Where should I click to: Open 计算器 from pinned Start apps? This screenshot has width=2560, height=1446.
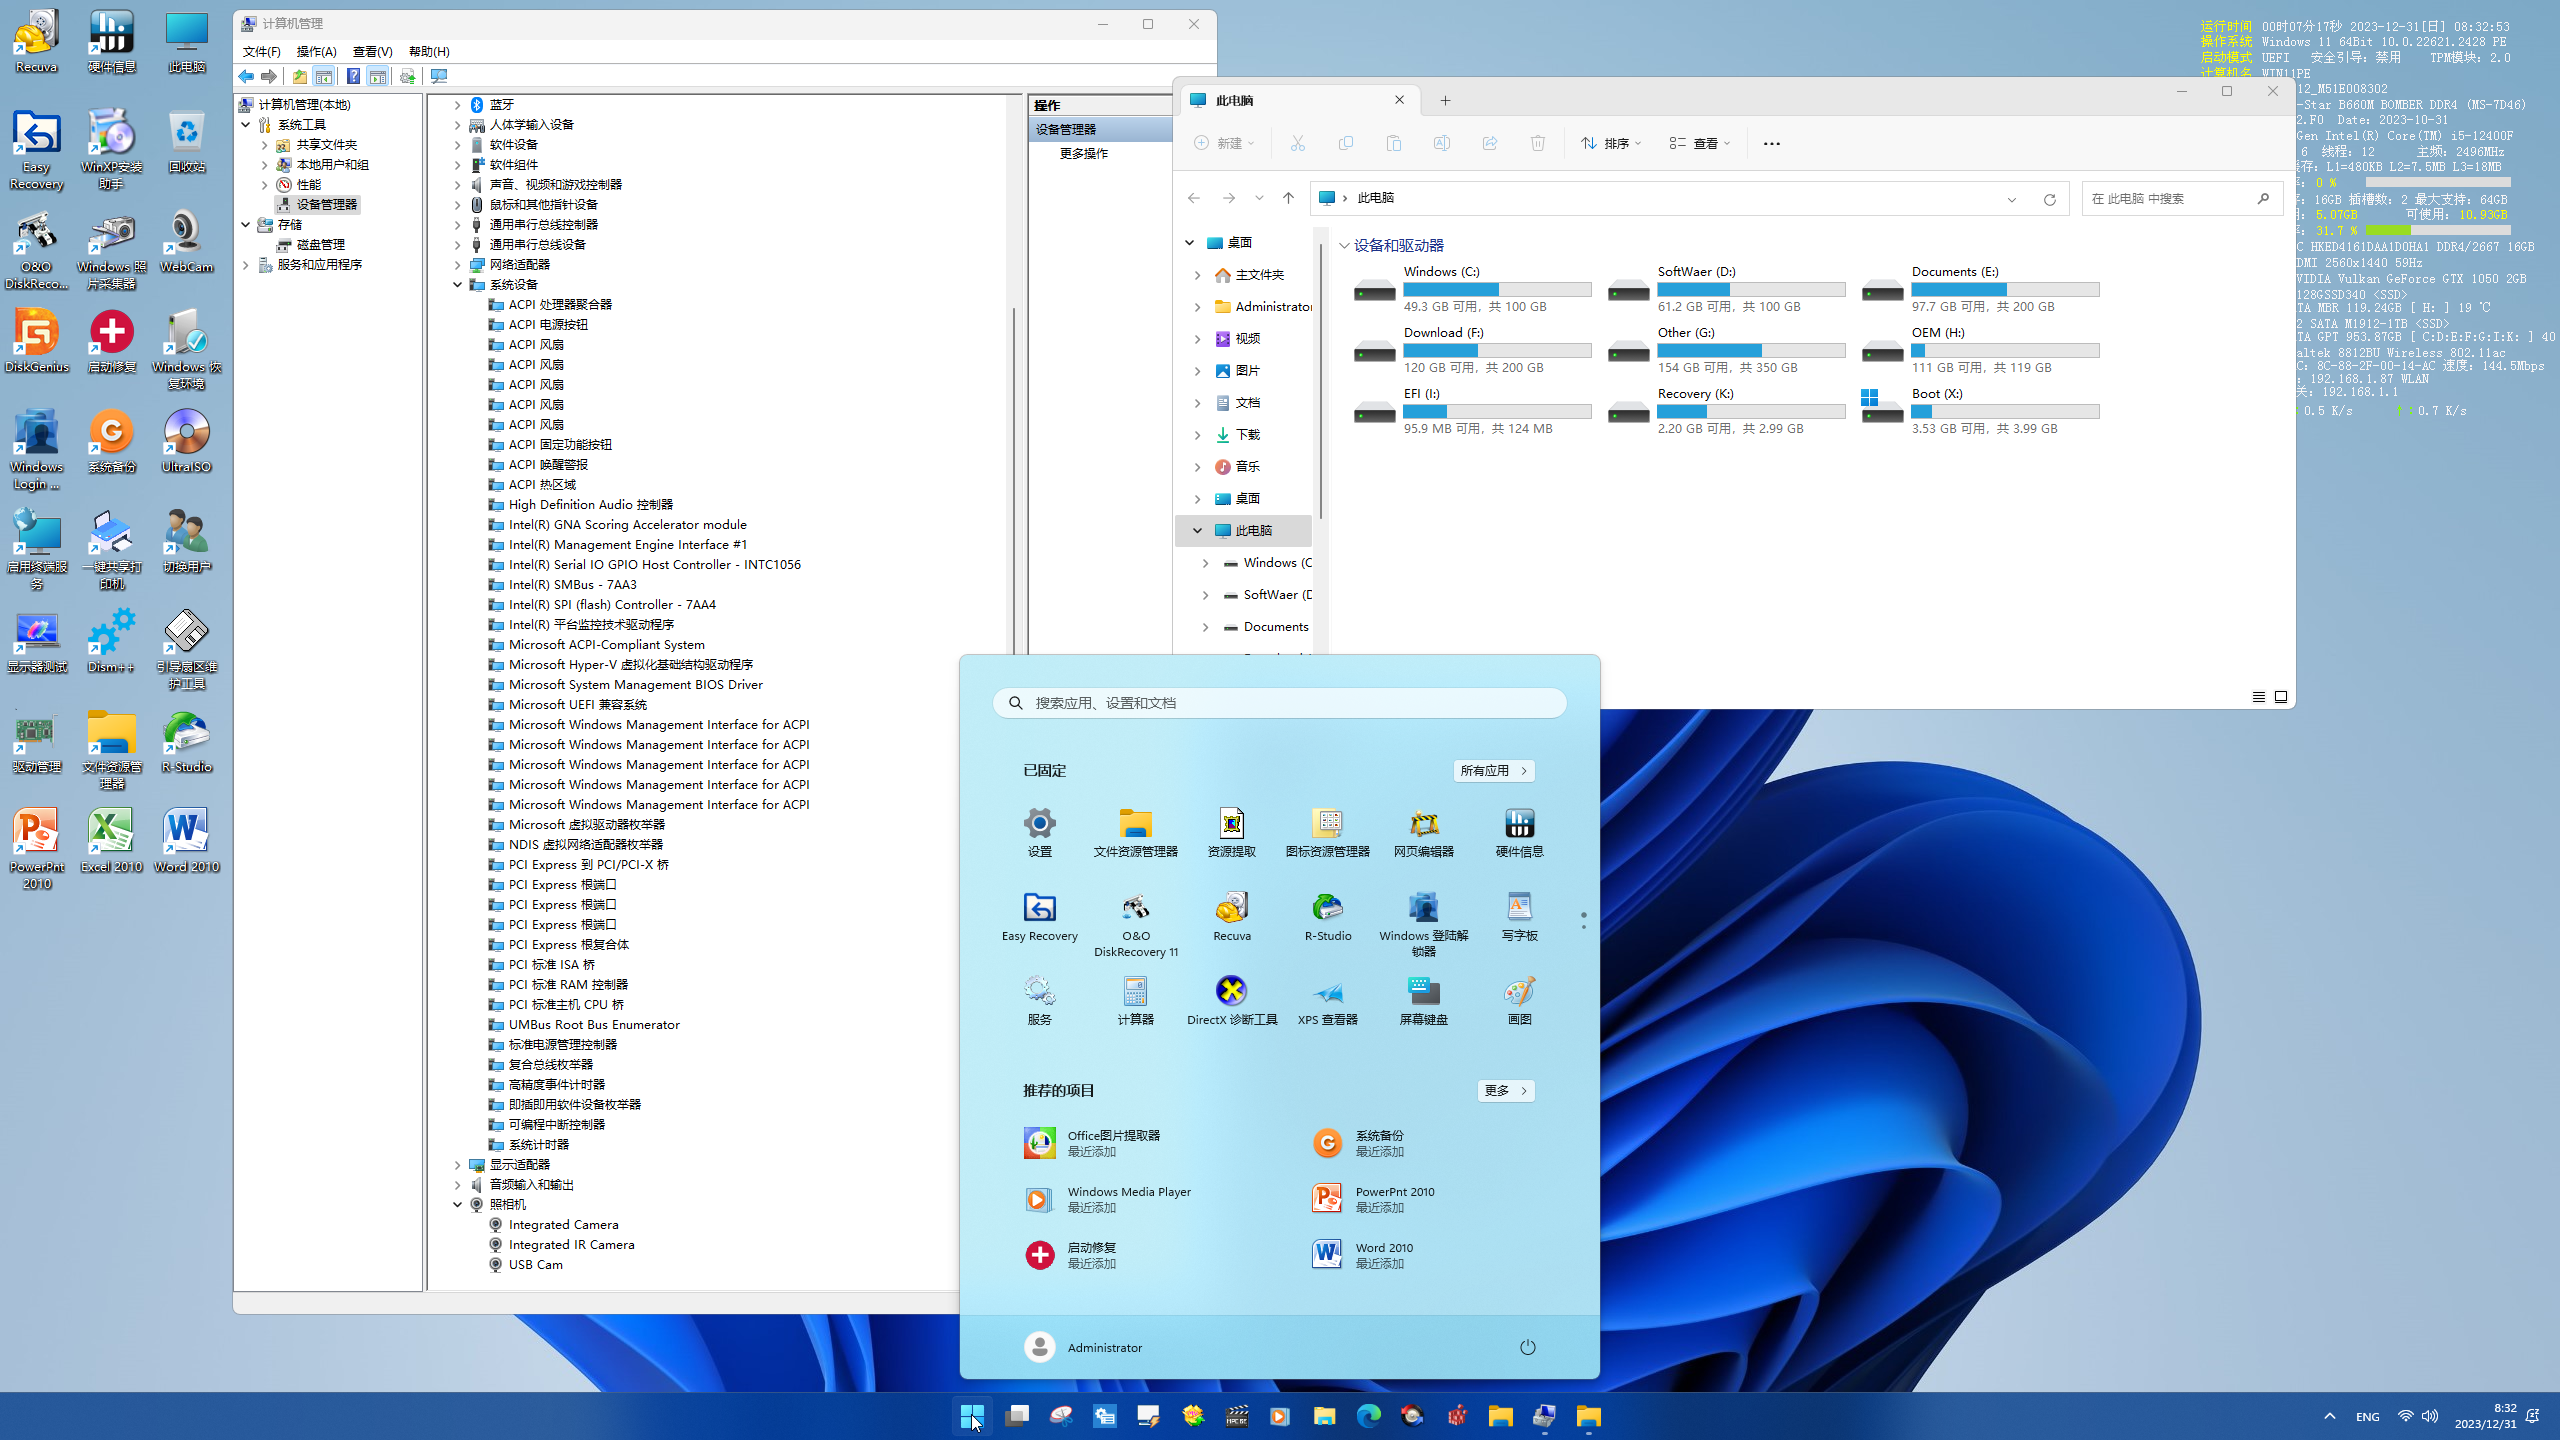(x=1135, y=1000)
